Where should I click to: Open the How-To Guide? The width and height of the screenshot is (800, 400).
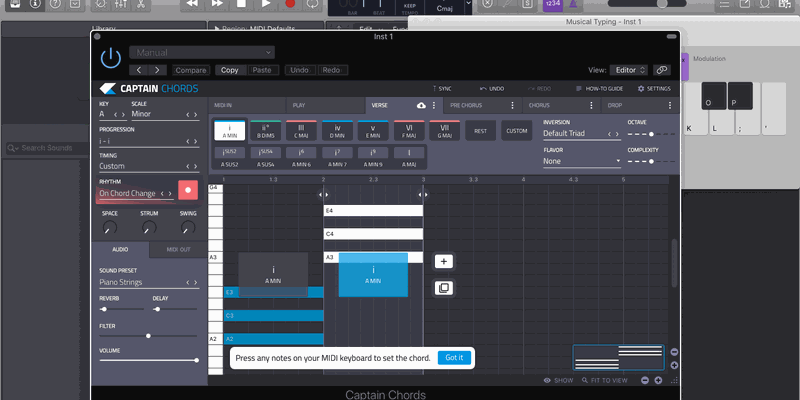[599, 88]
